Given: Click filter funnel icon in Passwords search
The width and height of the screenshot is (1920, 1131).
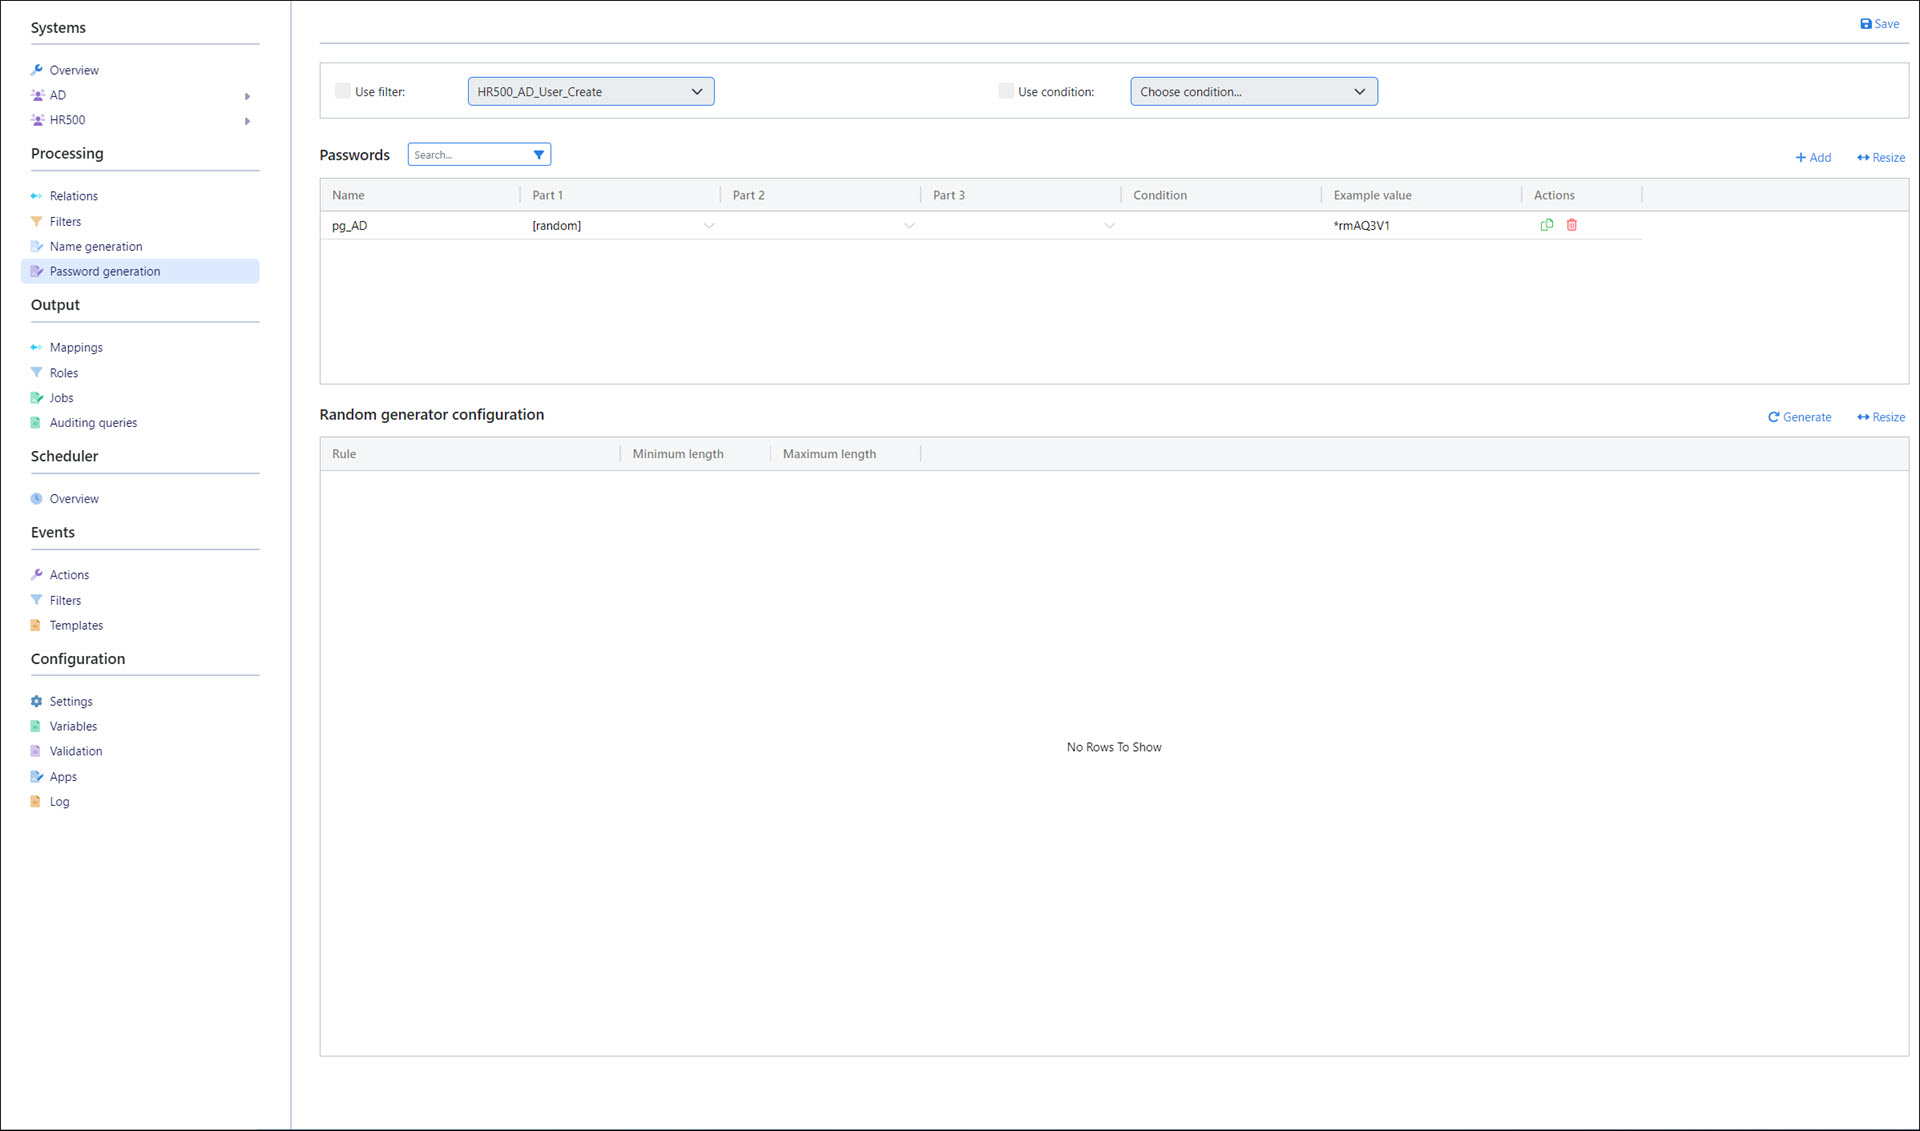Looking at the screenshot, I should 539,155.
